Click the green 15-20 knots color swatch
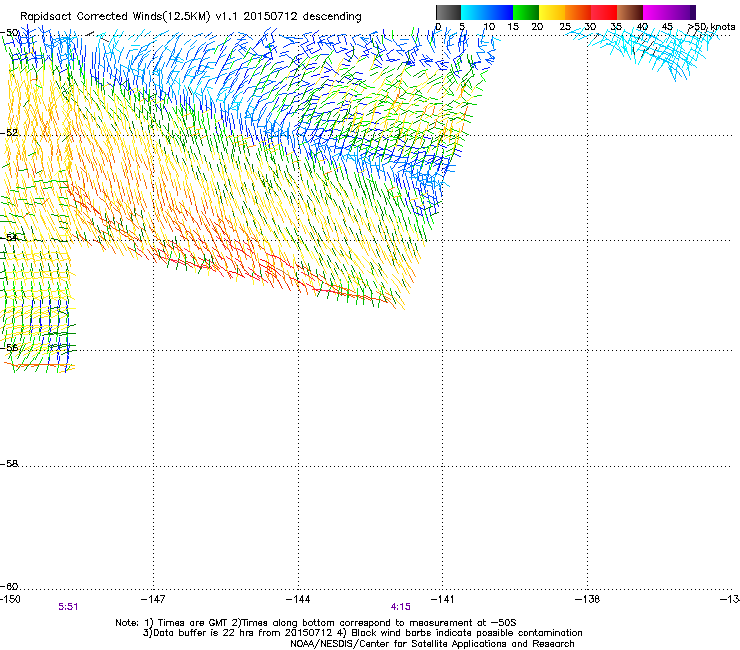Viewport: 740px width, 650px height. pyautogui.click(x=526, y=12)
